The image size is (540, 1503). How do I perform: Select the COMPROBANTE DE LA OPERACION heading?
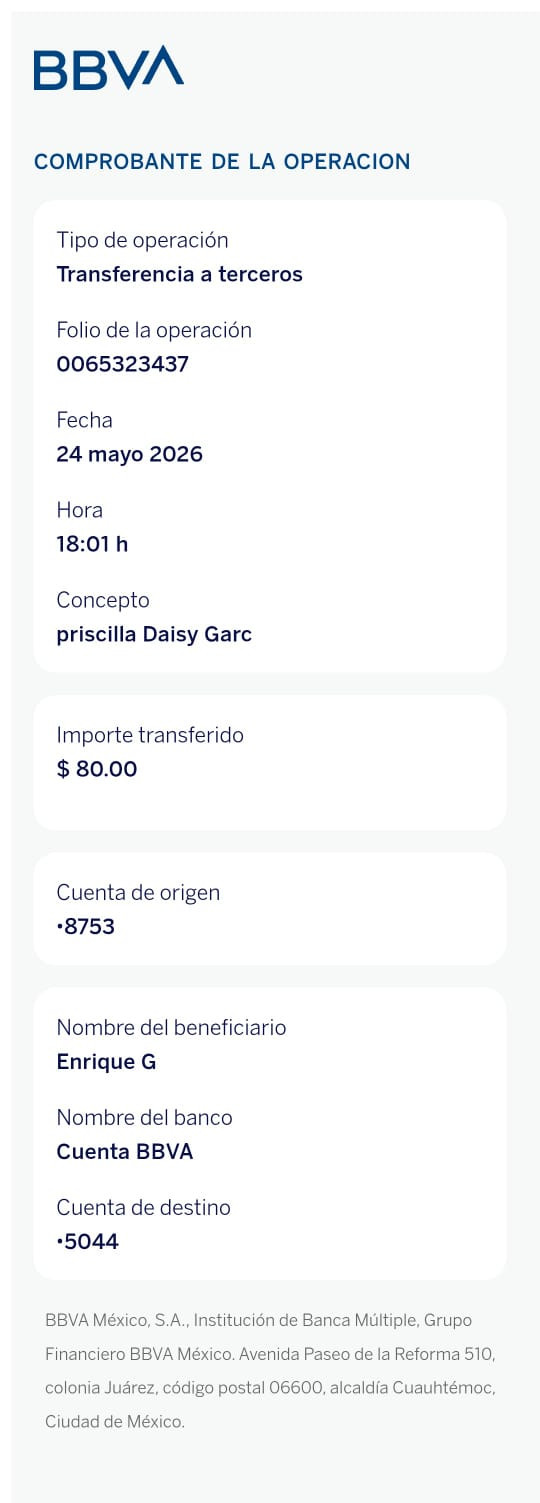(222, 162)
